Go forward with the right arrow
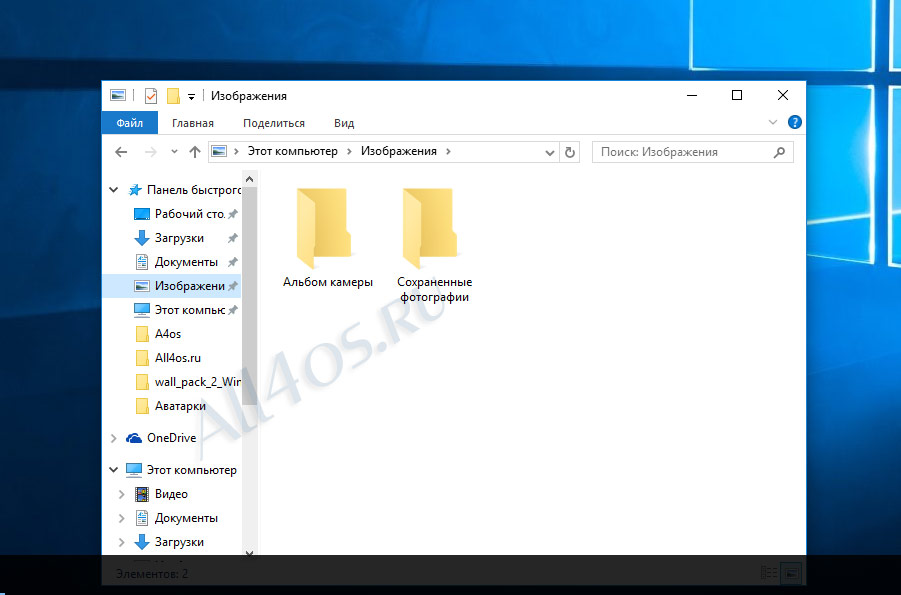 (x=151, y=152)
